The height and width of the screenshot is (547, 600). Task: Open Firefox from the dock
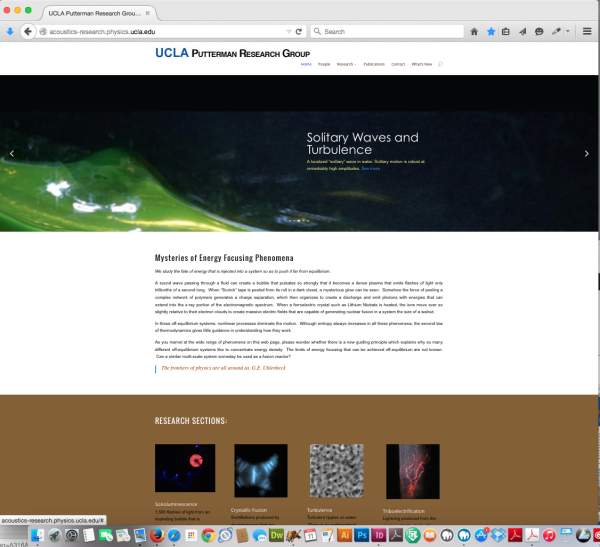coord(157,535)
